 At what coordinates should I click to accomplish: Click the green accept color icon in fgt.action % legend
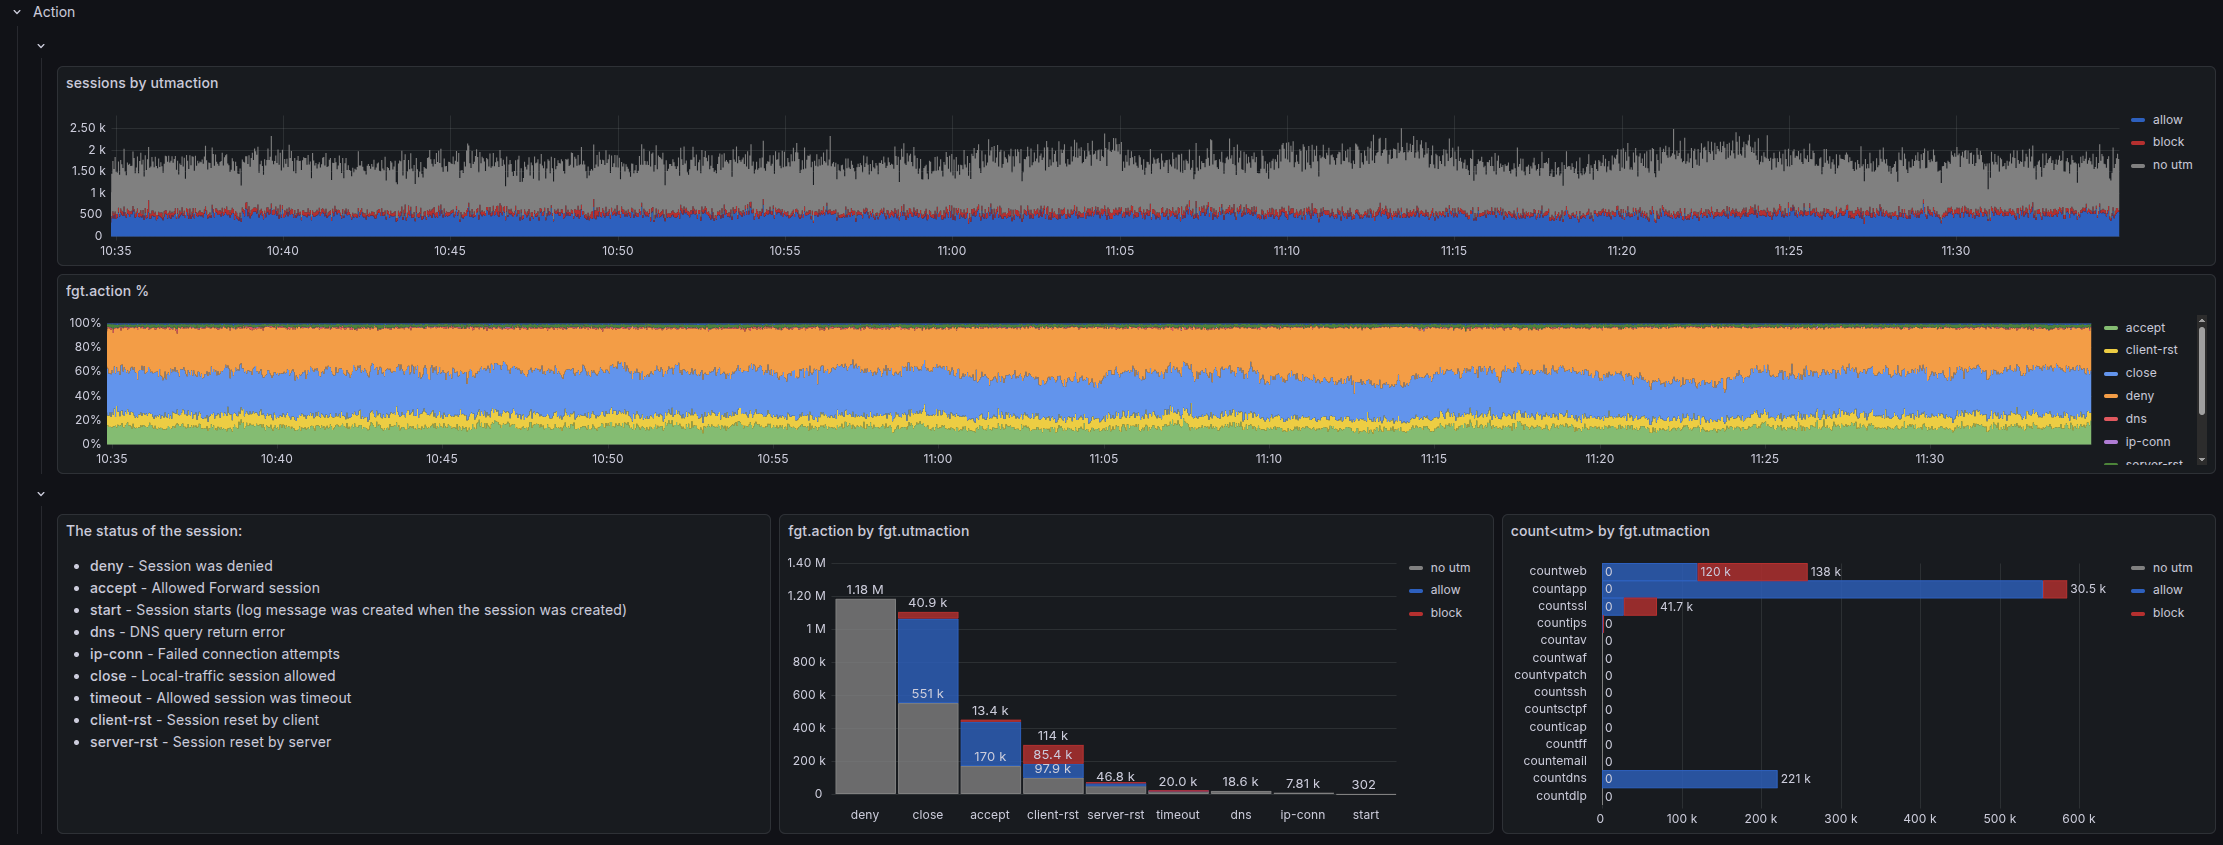tap(2111, 328)
